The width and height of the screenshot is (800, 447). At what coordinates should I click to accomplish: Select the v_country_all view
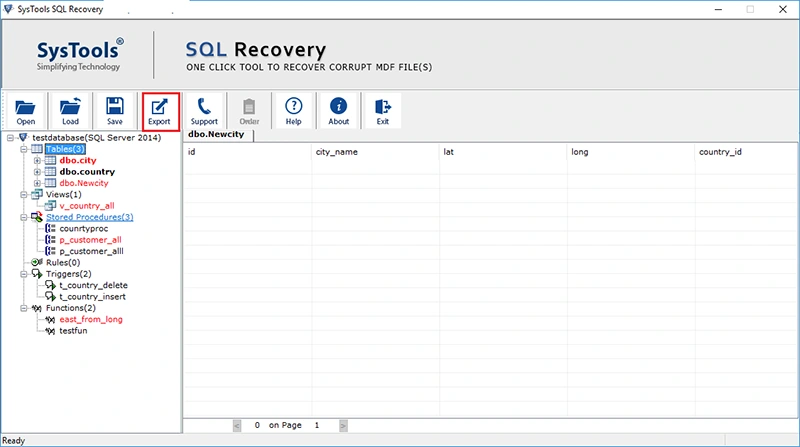pos(87,206)
